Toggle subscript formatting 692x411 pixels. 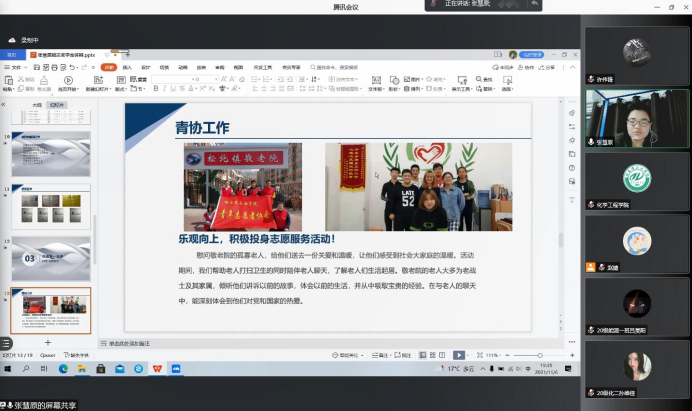211,89
